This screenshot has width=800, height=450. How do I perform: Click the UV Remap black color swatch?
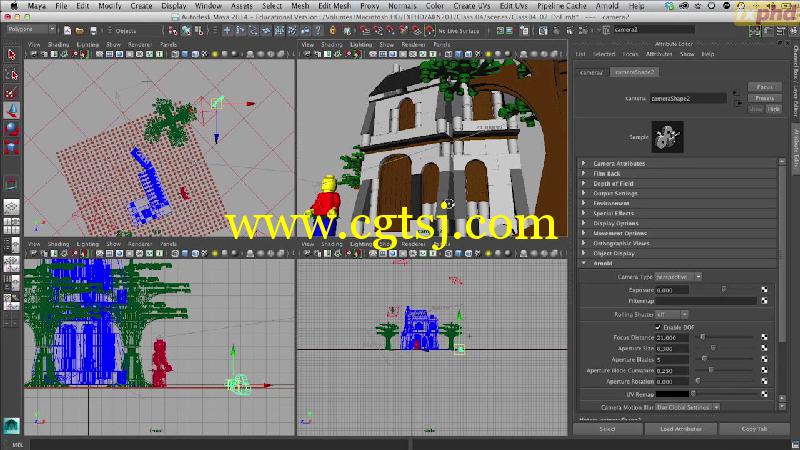(x=672, y=394)
